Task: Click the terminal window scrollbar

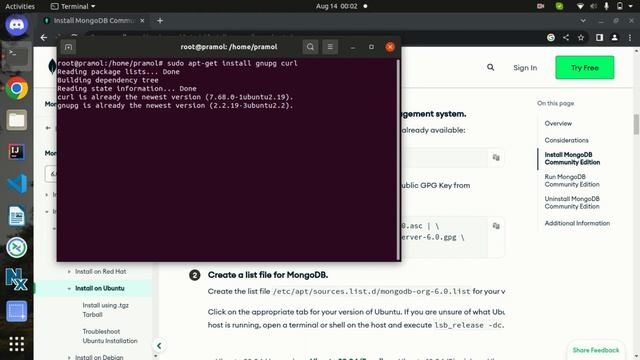Action: tap(398, 159)
